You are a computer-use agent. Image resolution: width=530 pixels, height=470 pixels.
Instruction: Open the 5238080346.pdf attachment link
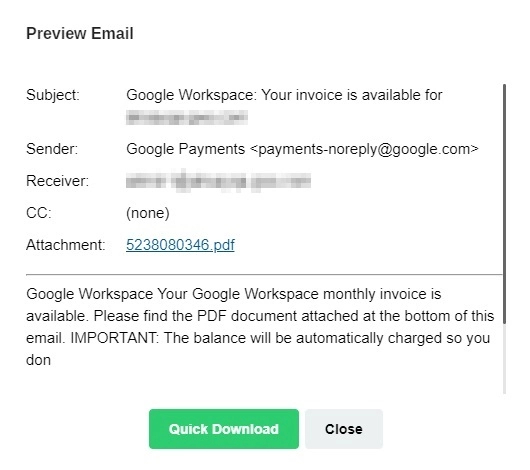pos(180,245)
